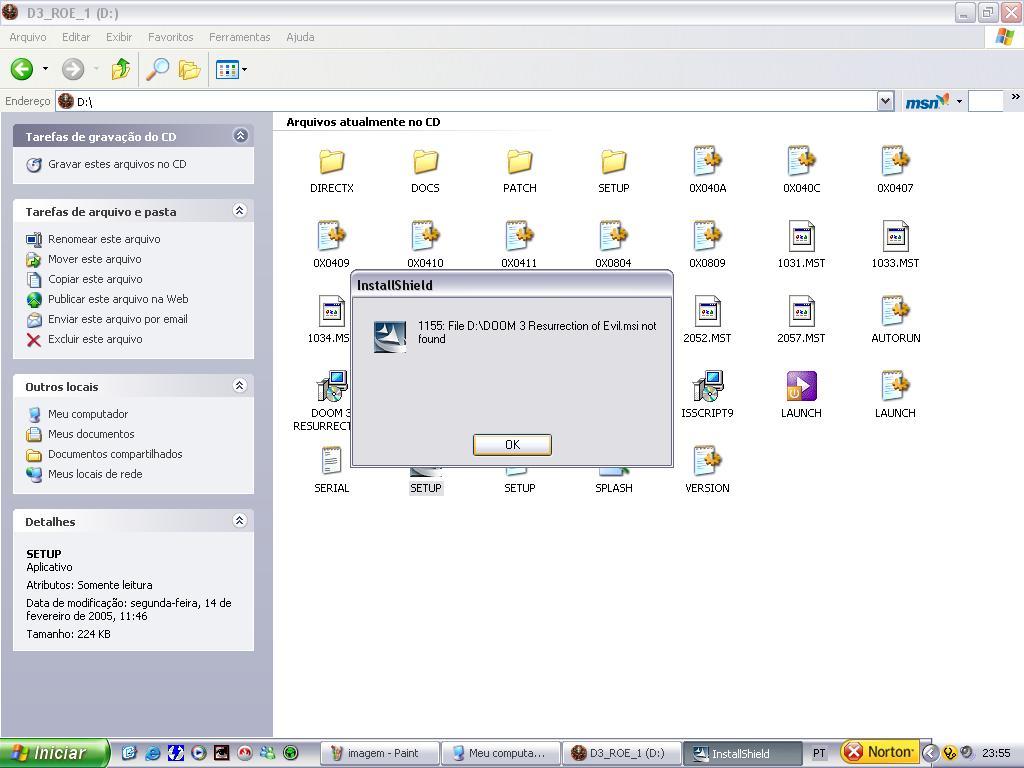Go up one folder level

121,69
